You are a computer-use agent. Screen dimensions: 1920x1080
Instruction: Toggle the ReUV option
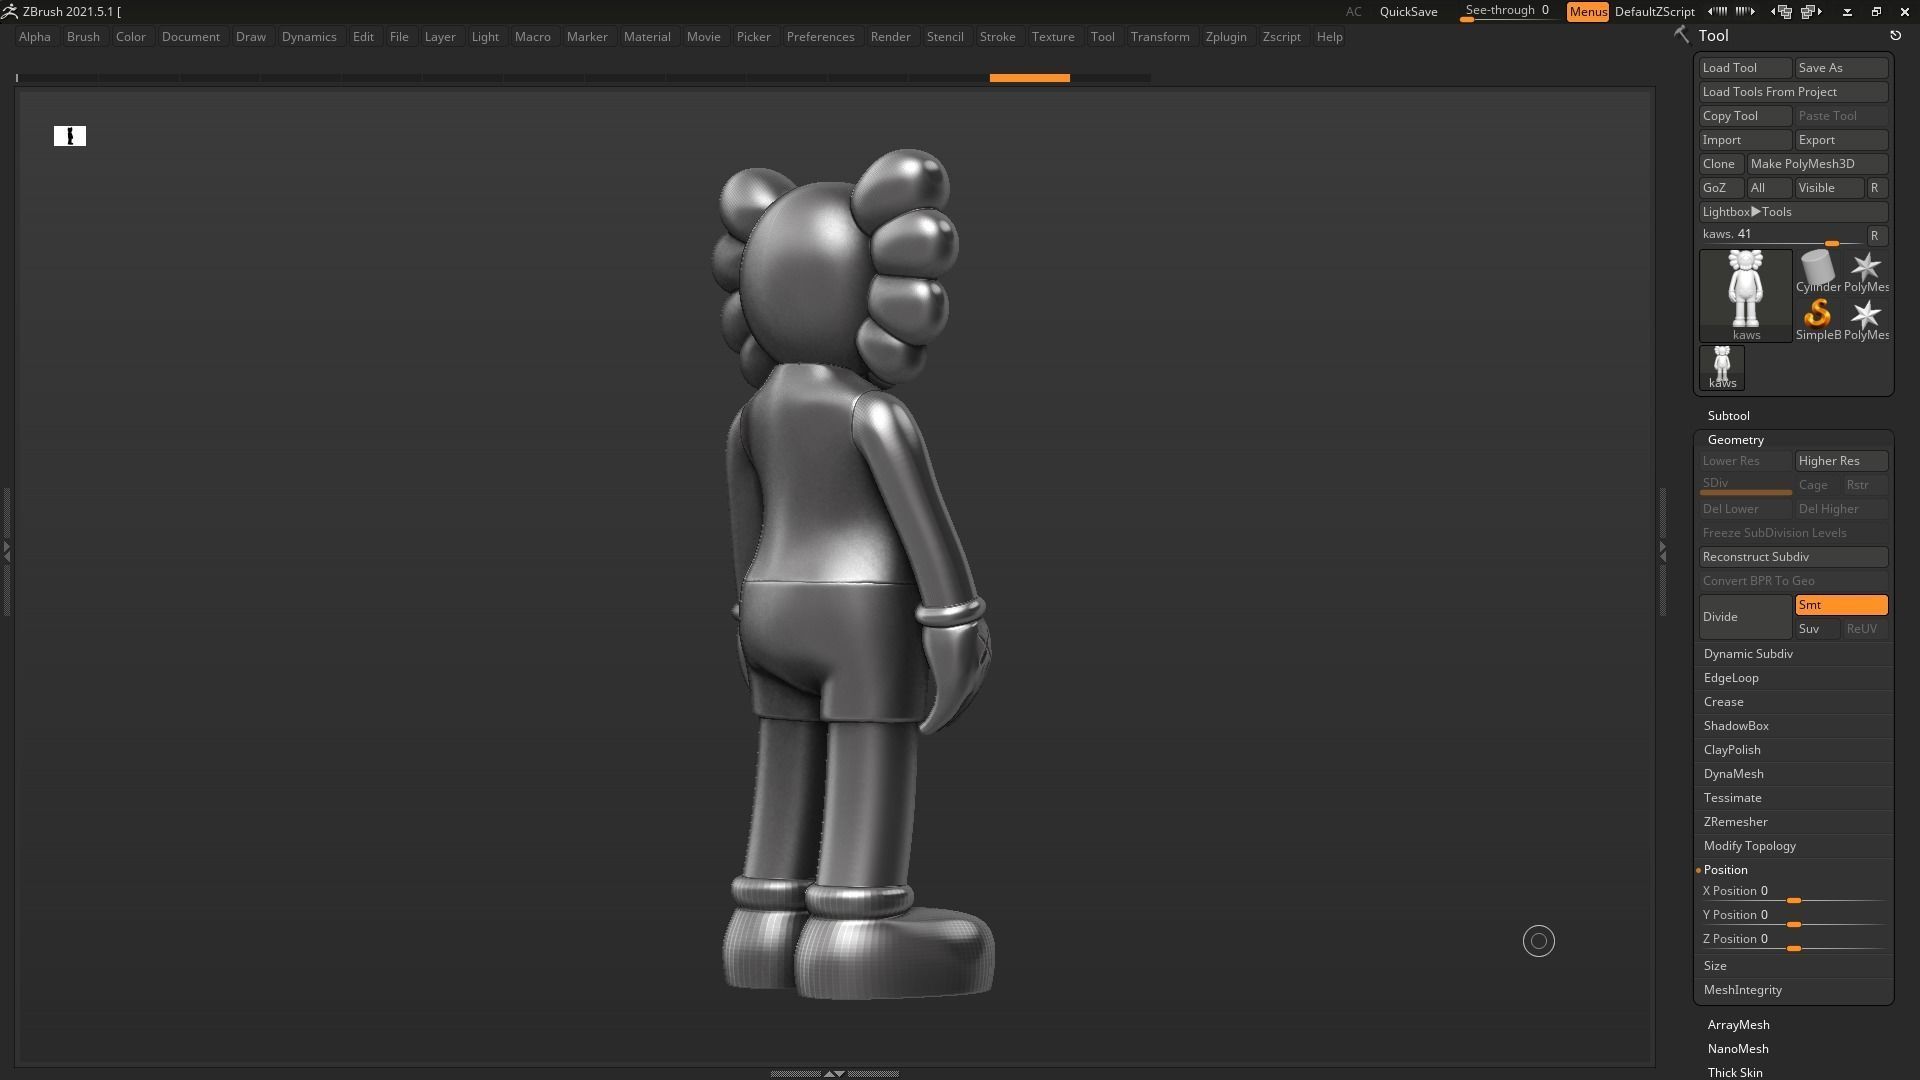1865,629
